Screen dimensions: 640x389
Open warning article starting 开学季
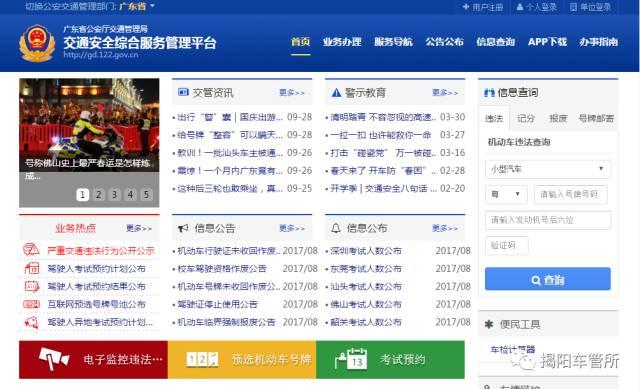pos(383,189)
